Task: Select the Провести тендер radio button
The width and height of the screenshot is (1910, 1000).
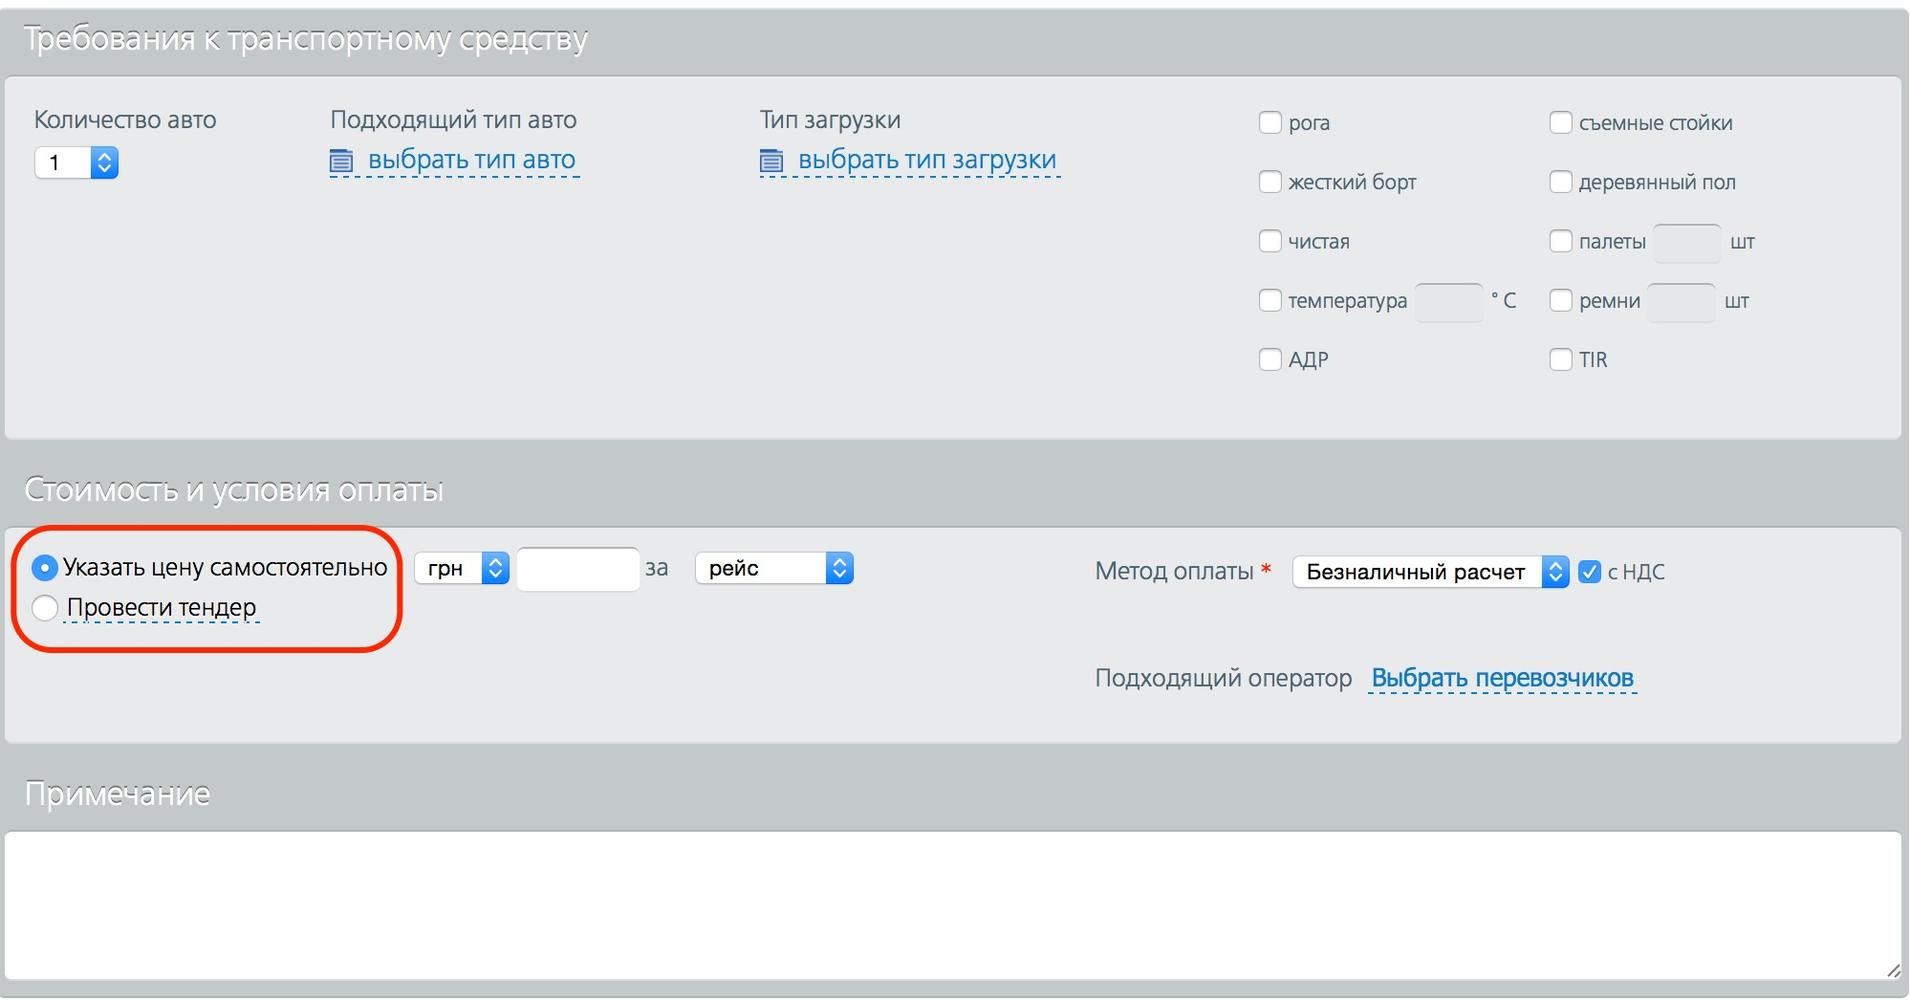Action: (x=44, y=608)
